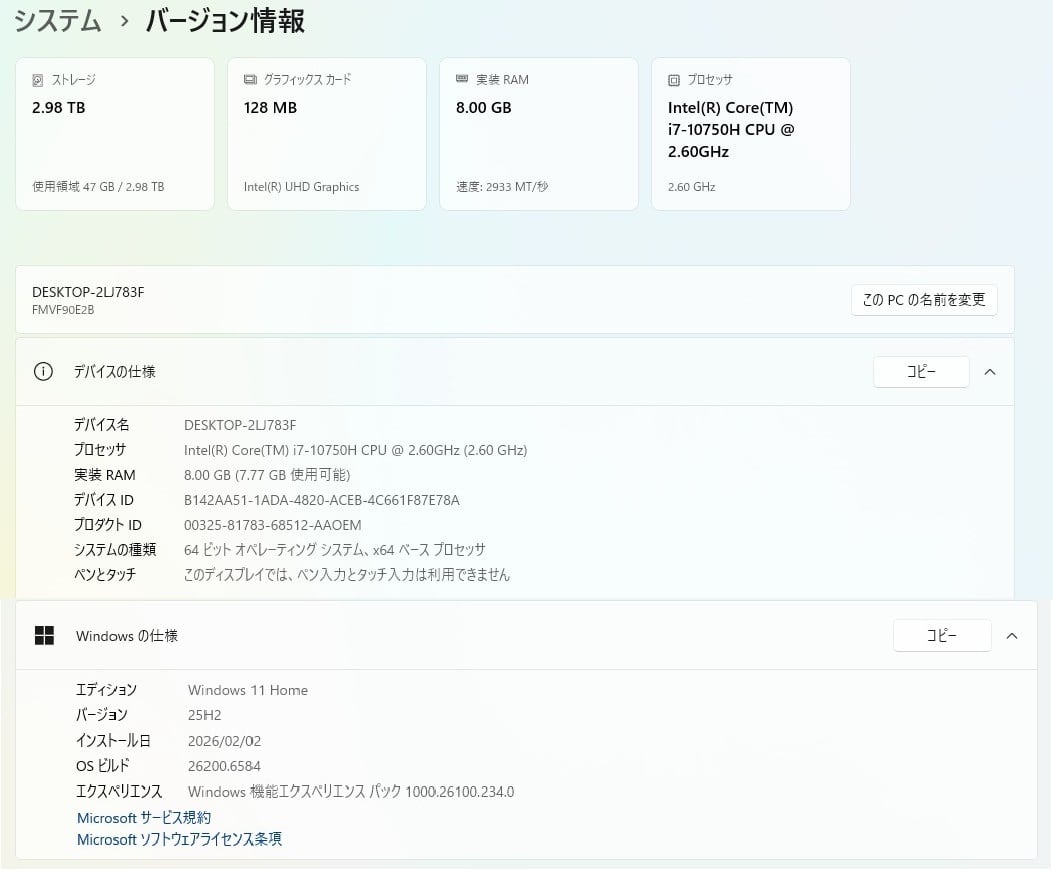Image resolution: width=1053 pixels, height=871 pixels.
Task: Click the Windows logo icon
Action: coord(44,636)
